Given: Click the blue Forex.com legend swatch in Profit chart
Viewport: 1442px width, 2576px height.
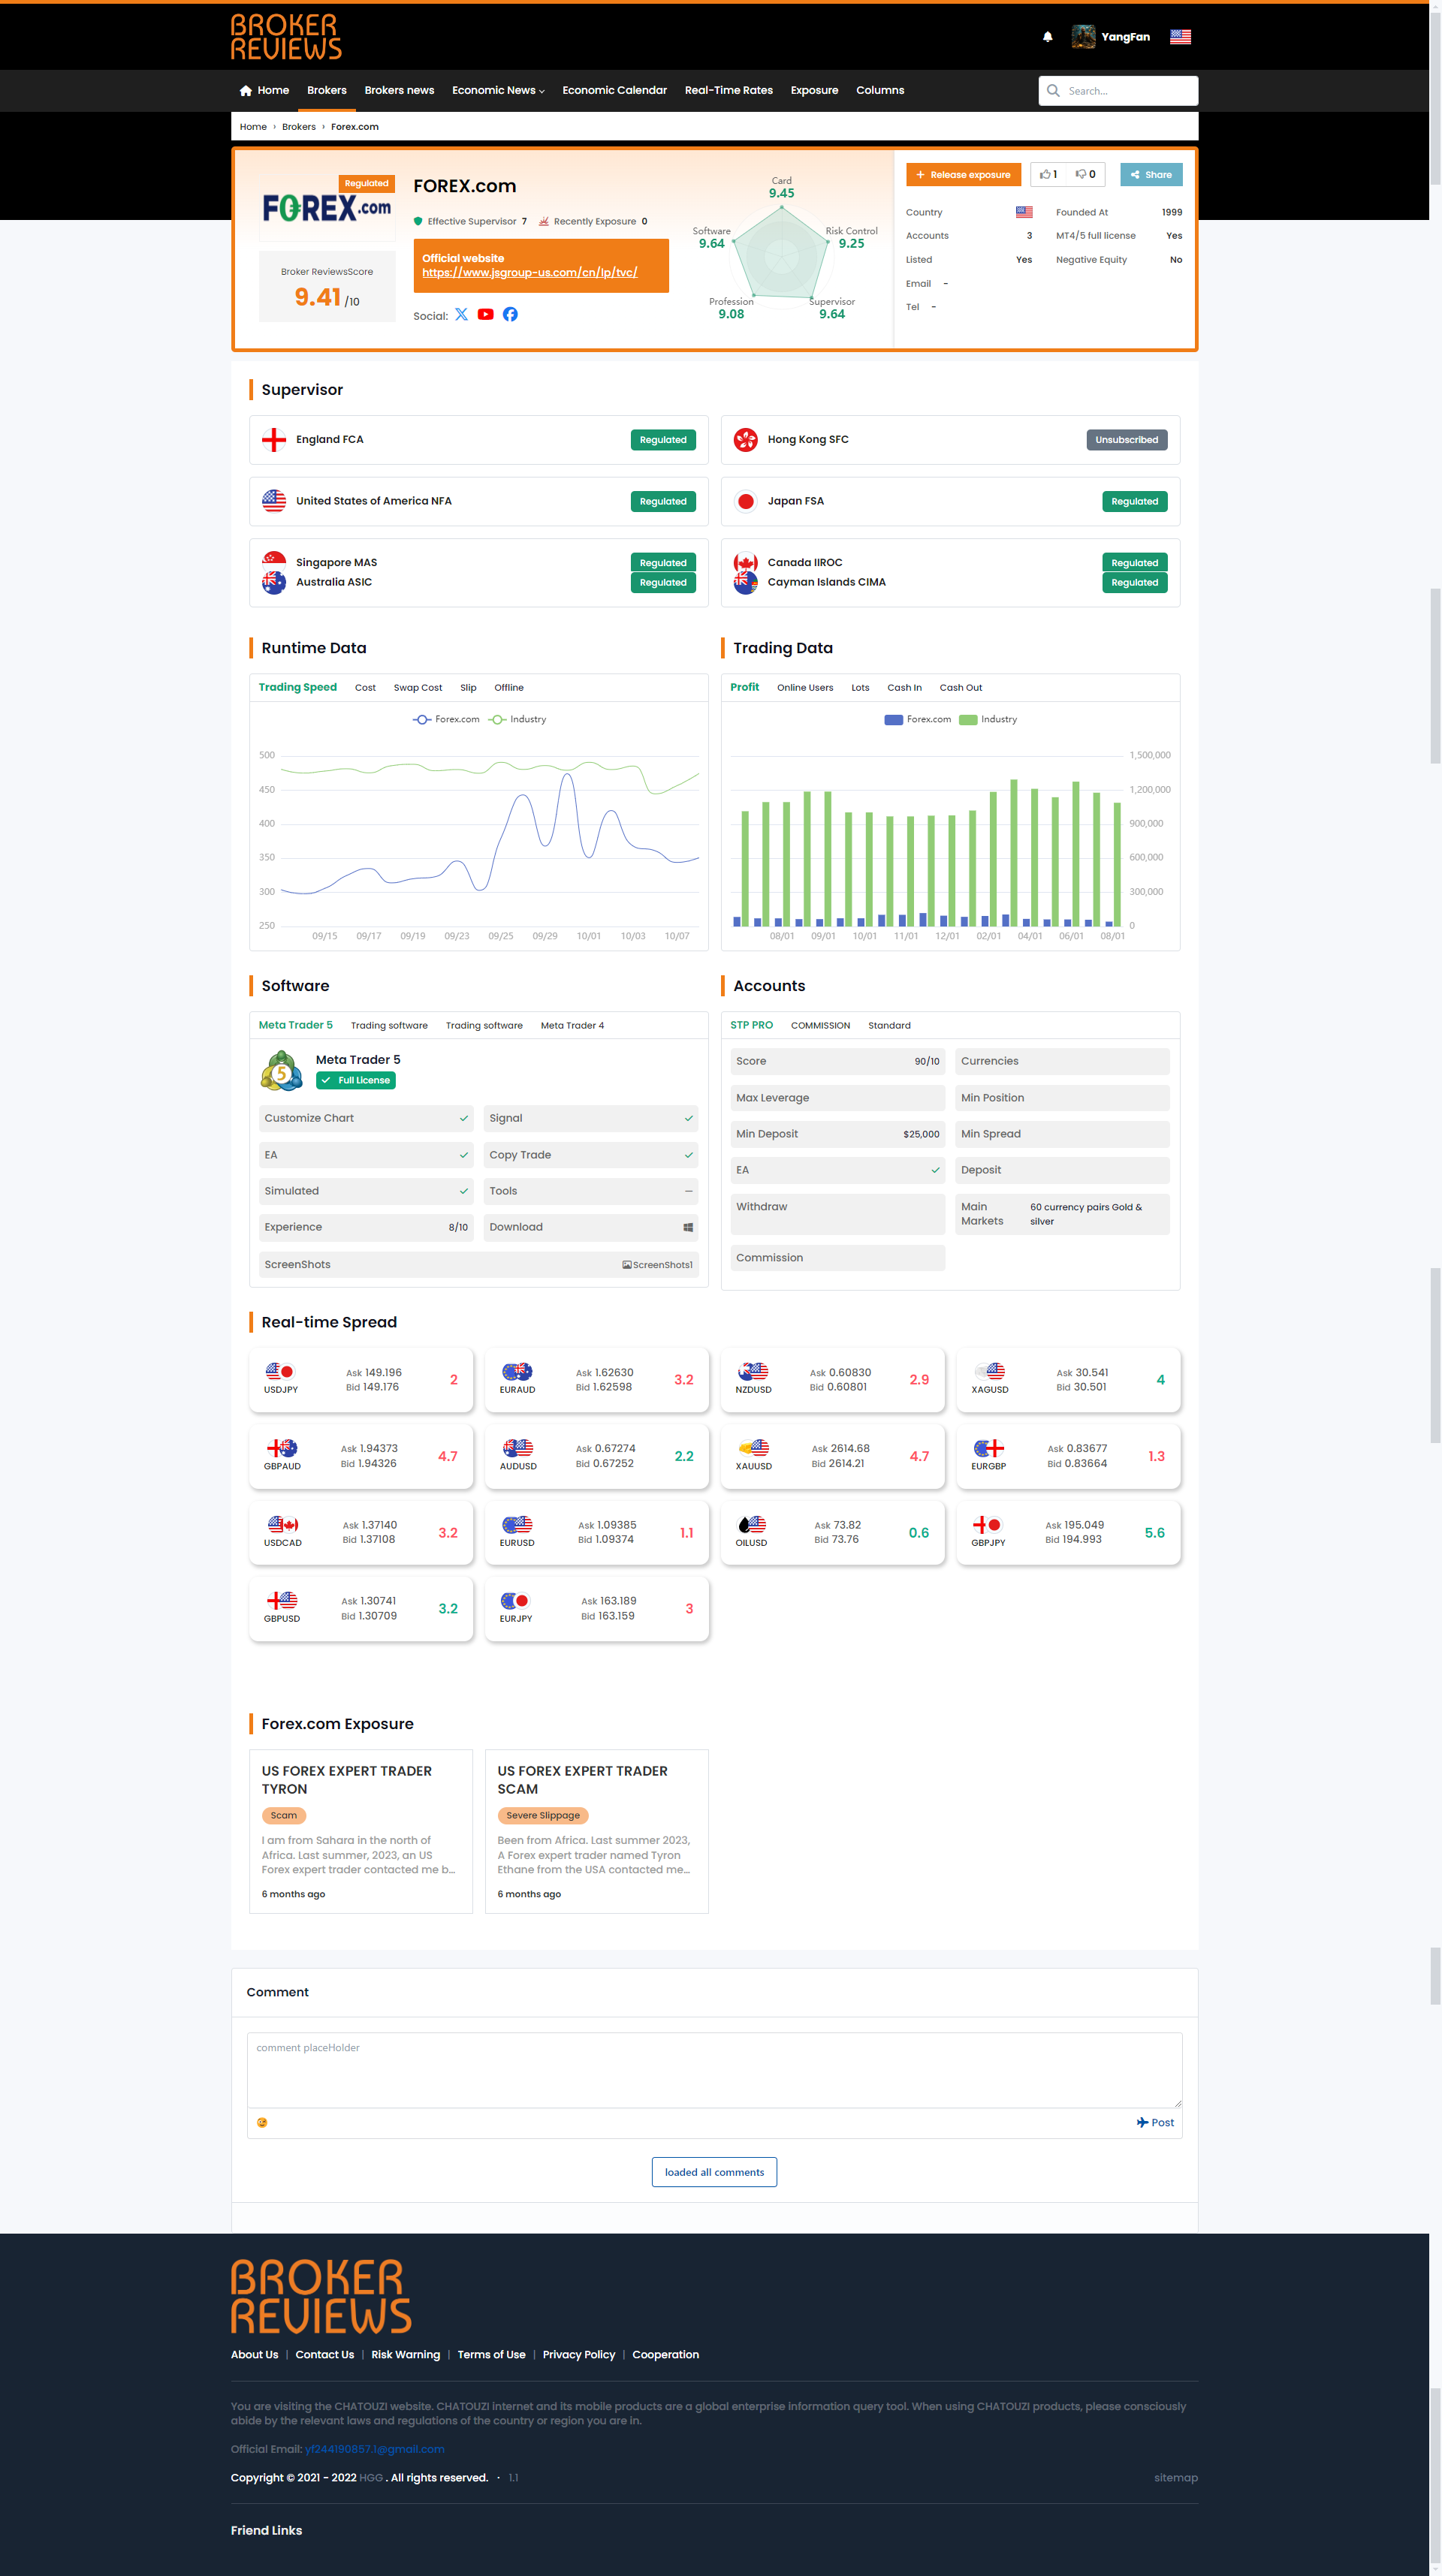Looking at the screenshot, I should 894,719.
